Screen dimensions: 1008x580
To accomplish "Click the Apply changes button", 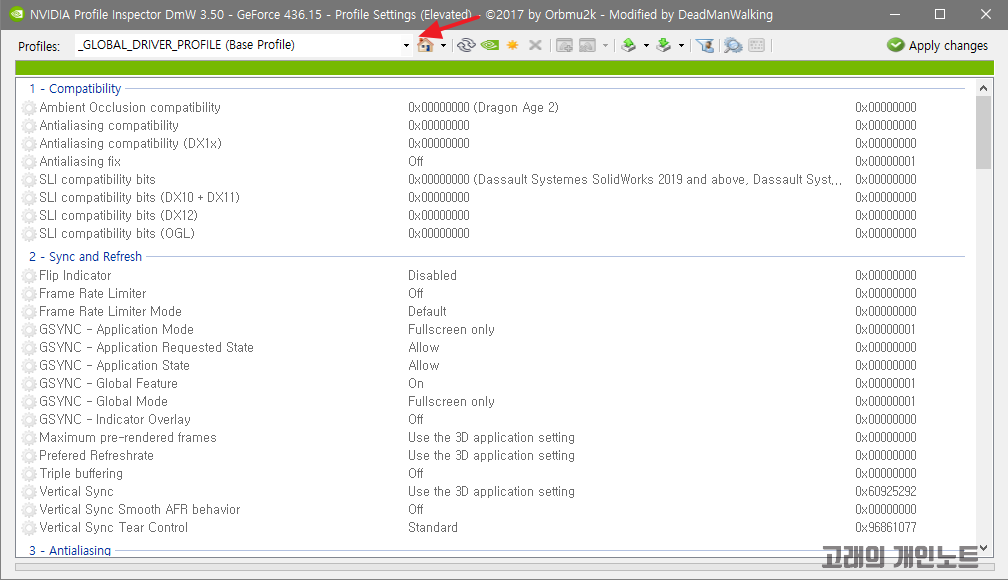I will pos(937,45).
